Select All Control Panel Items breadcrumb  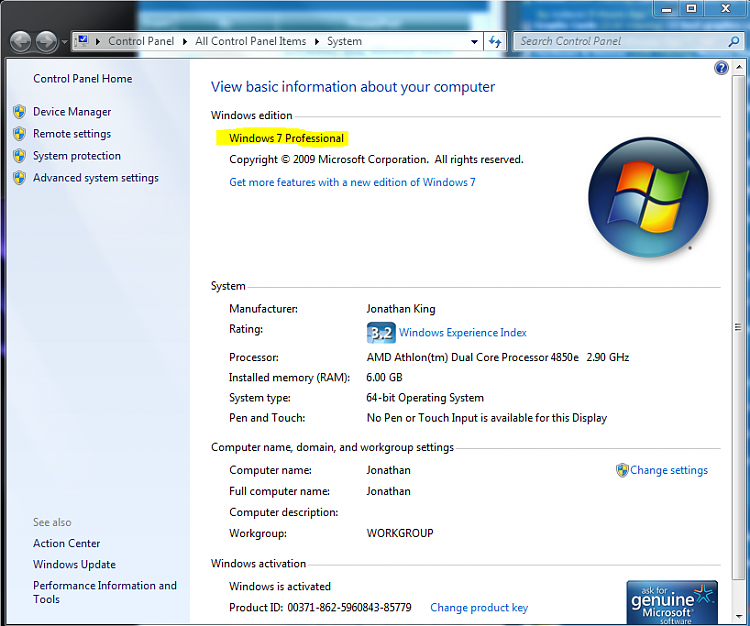click(250, 42)
